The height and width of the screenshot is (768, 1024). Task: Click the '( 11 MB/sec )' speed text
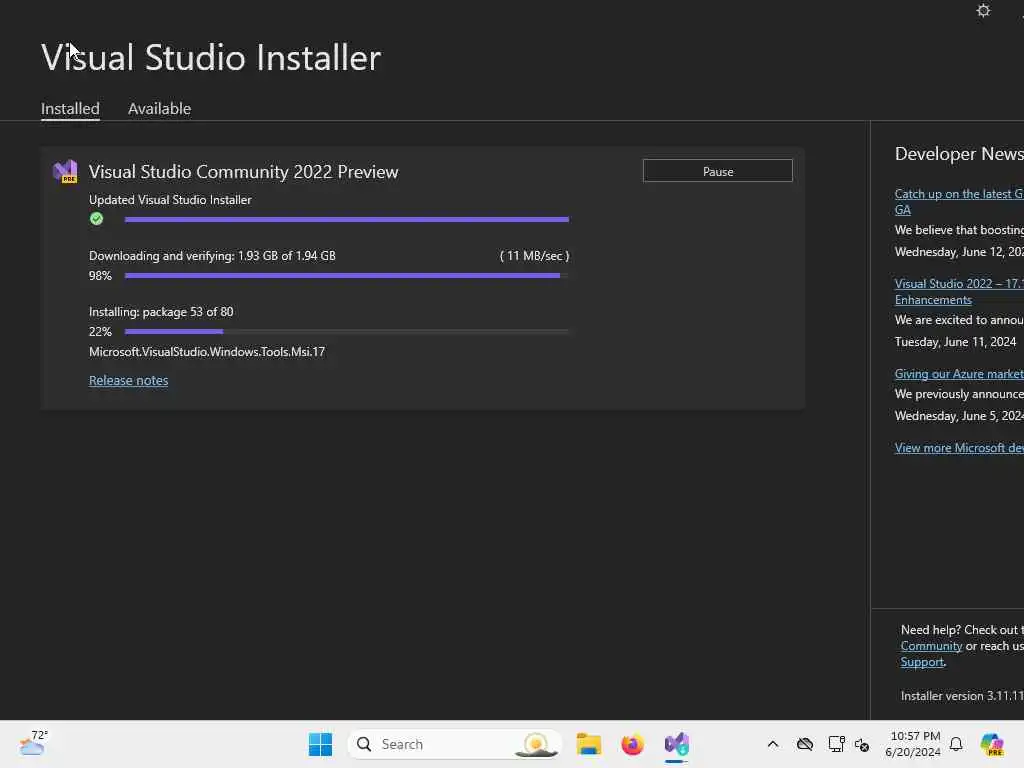pyautogui.click(x=534, y=255)
